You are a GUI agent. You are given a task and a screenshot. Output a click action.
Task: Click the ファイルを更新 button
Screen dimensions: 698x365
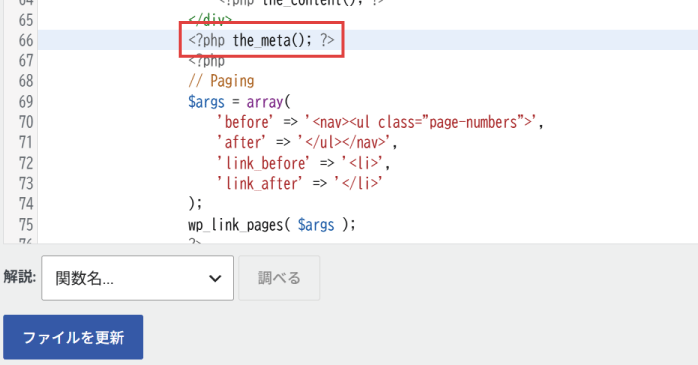(73, 337)
